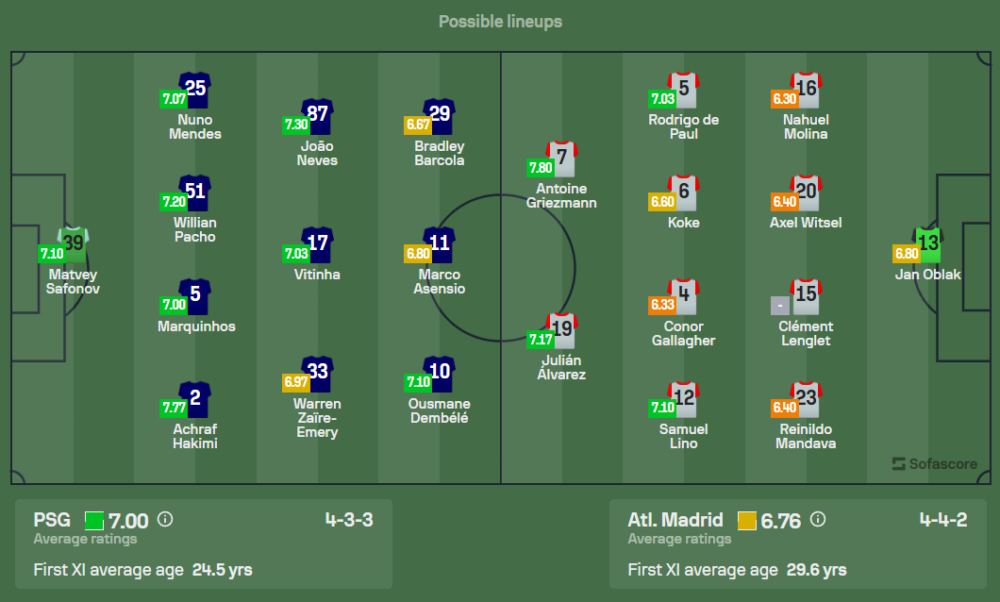
Task: Select Achraf Hakimi's 7.77 rating badge
Action: 173,407
